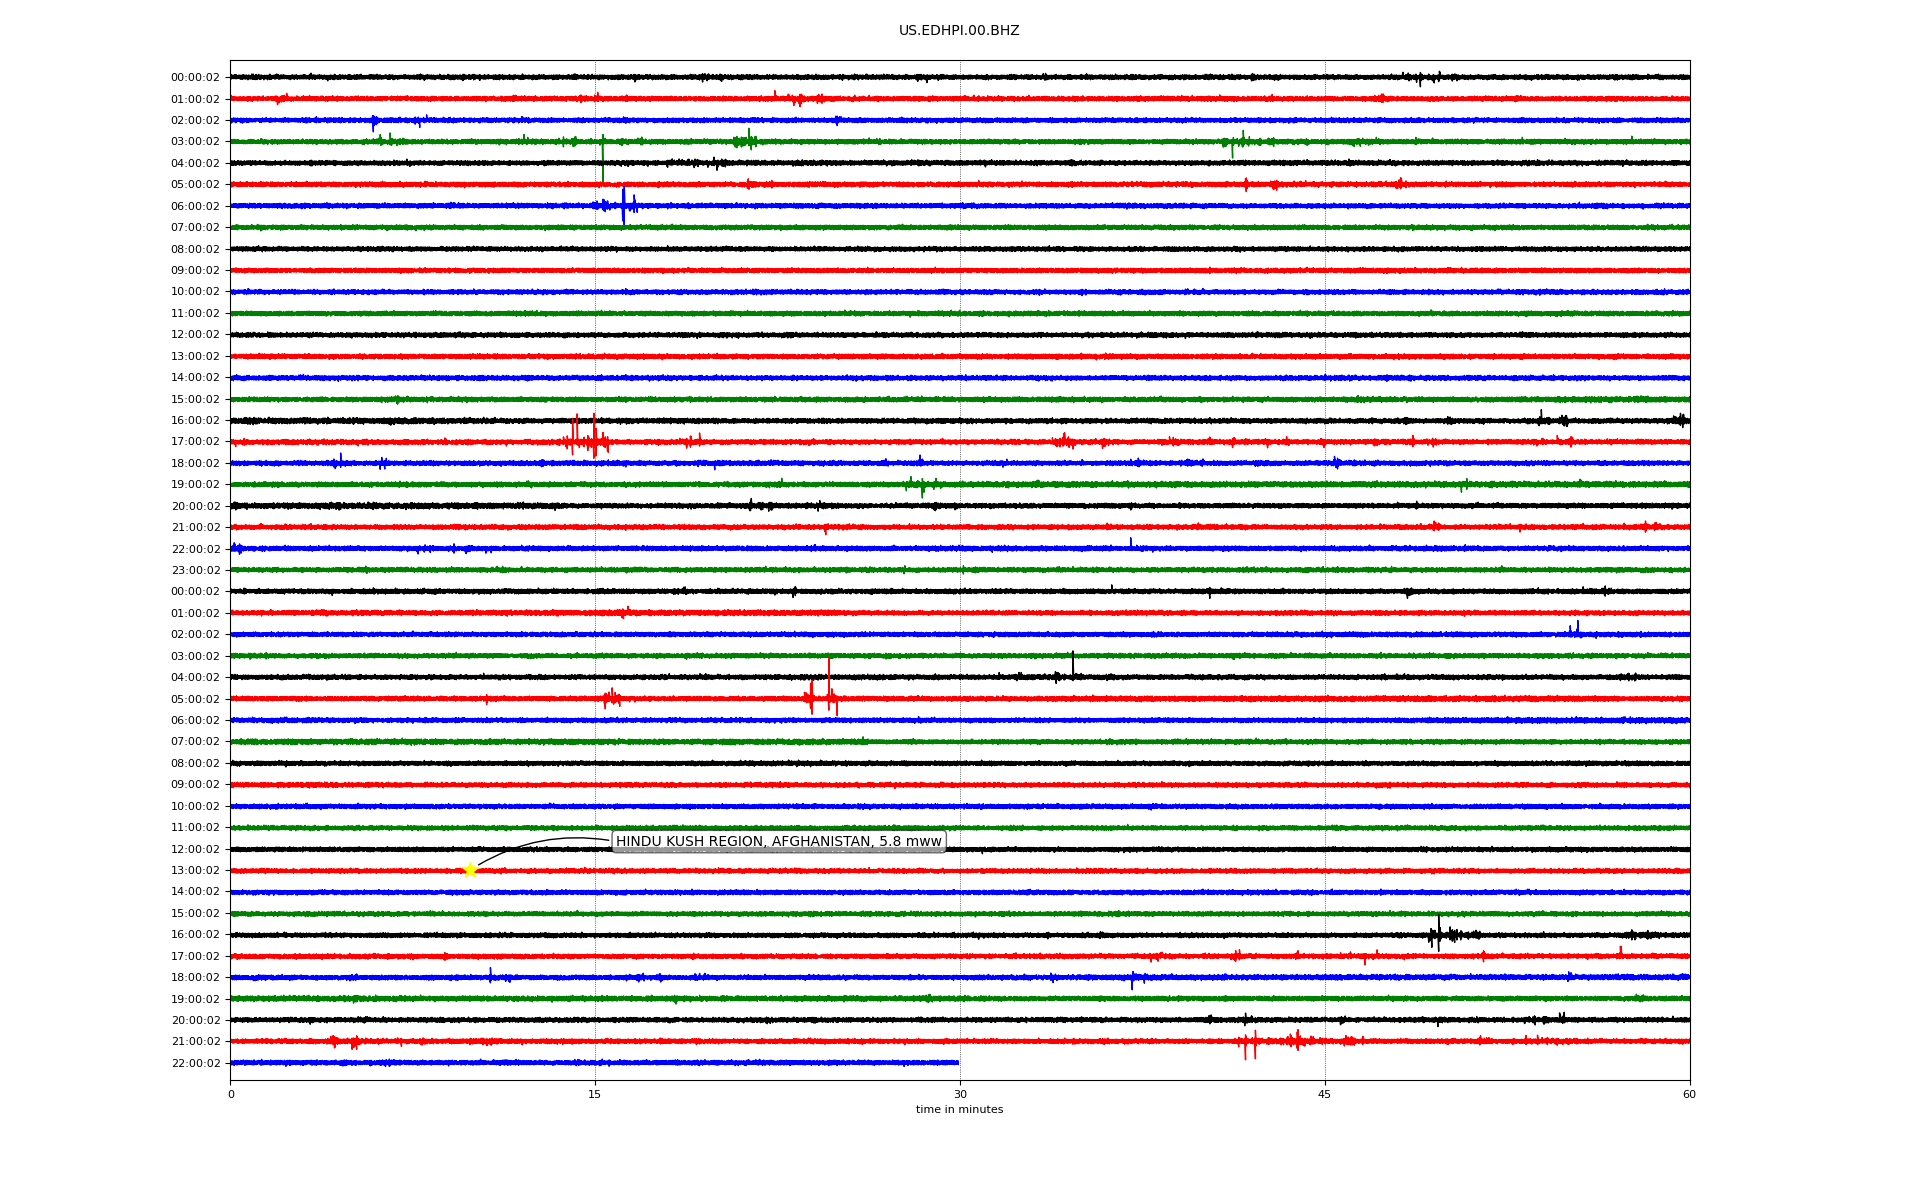Click the end of the final half-length blue trace
The width and height of the screenshot is (1920, 1200).
coord(957,1062)
